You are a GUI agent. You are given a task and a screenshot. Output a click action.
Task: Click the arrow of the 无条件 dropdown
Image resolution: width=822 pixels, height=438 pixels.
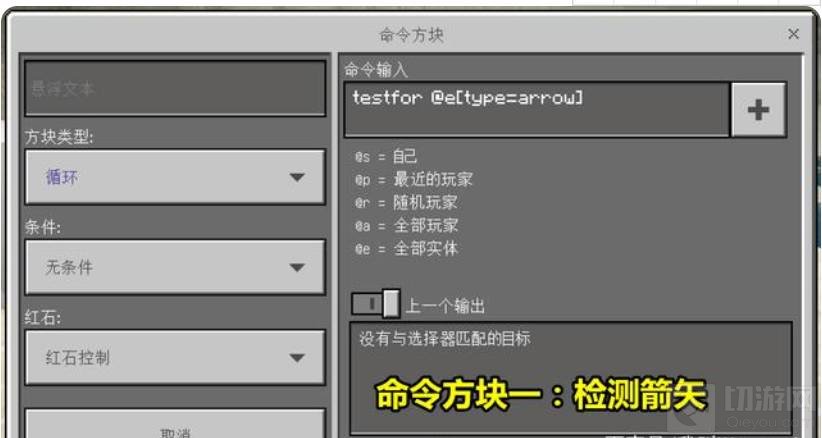297,268
